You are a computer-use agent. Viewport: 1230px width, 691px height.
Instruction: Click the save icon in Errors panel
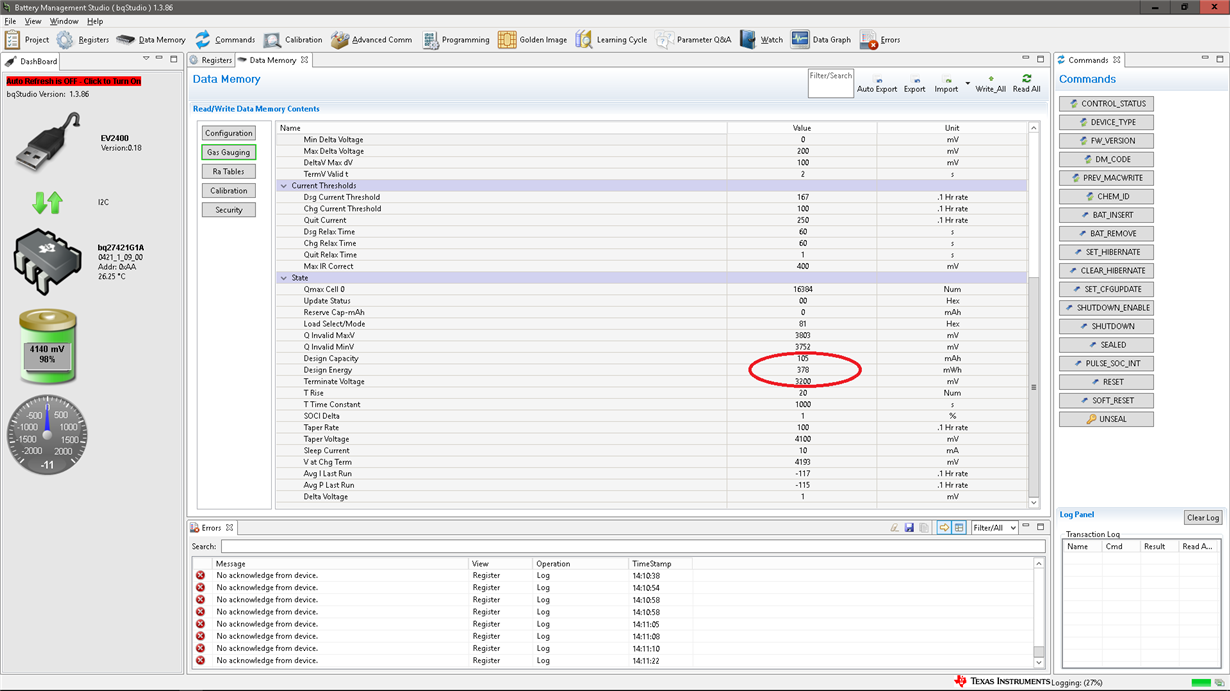click(909, 527)
